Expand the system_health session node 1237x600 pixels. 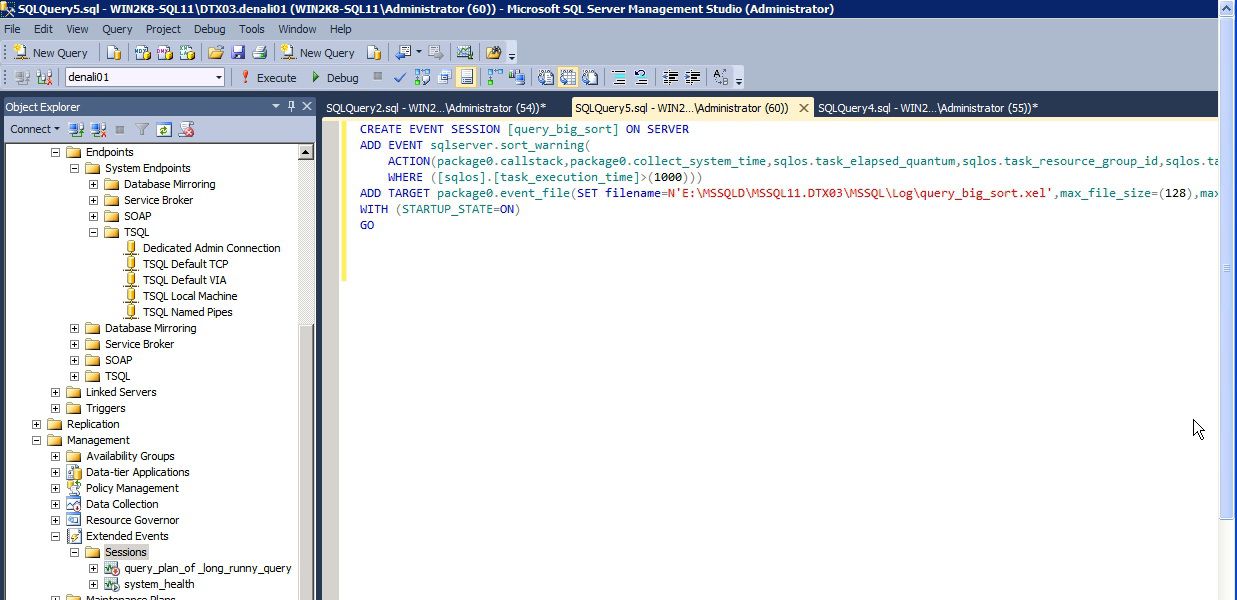pyautogui.click(x=93, y=584)
